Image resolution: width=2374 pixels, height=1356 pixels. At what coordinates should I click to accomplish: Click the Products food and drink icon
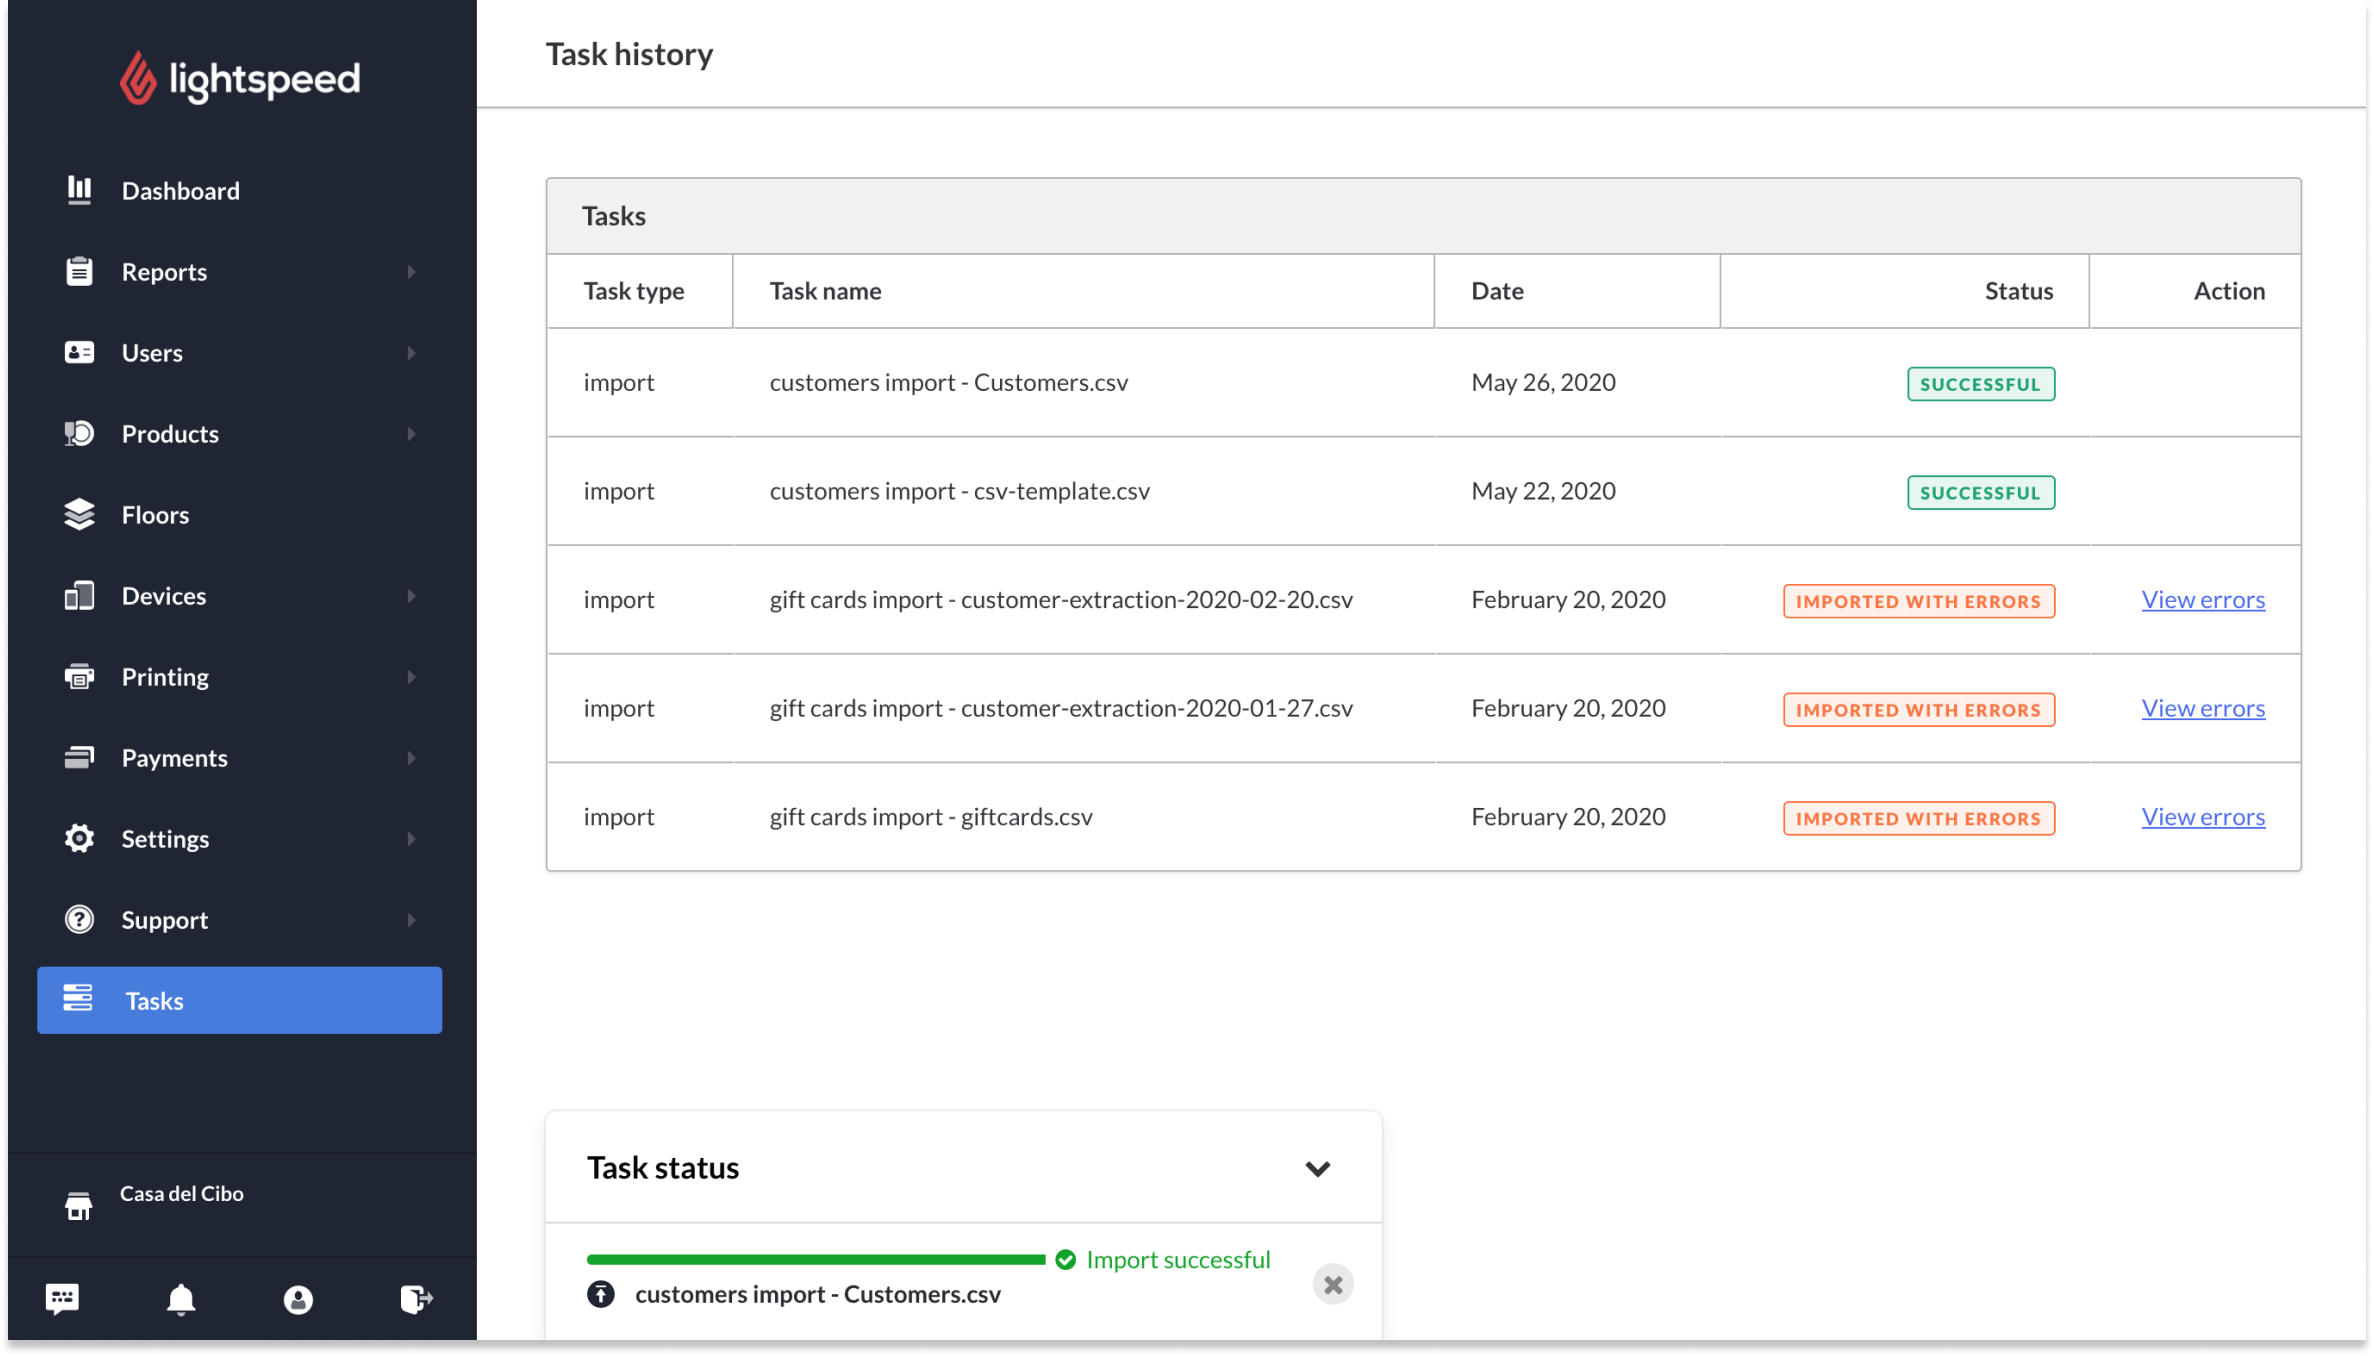tap(79, 433)
